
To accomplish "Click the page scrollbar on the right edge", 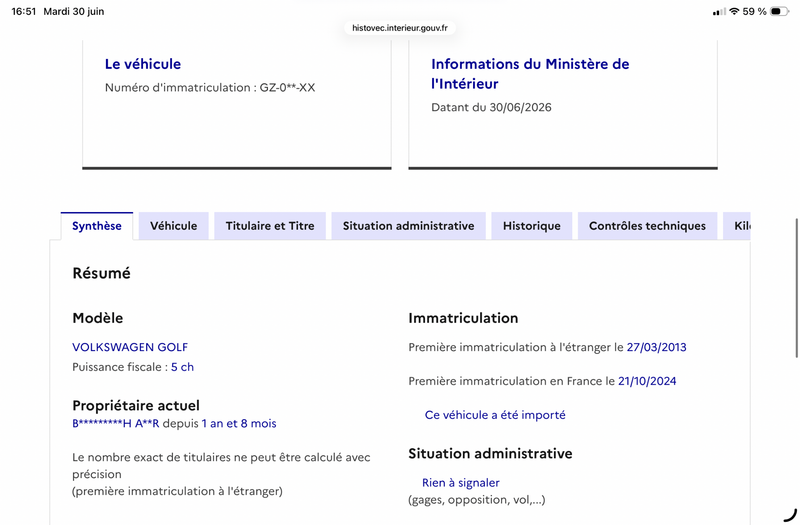I will click(796, 288).
